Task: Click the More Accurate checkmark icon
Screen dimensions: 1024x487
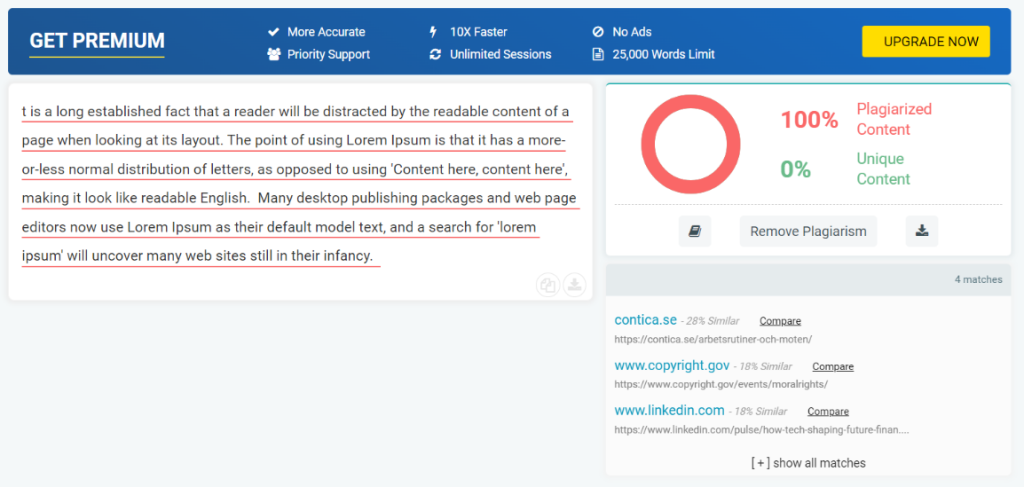Action: (274, 32)
